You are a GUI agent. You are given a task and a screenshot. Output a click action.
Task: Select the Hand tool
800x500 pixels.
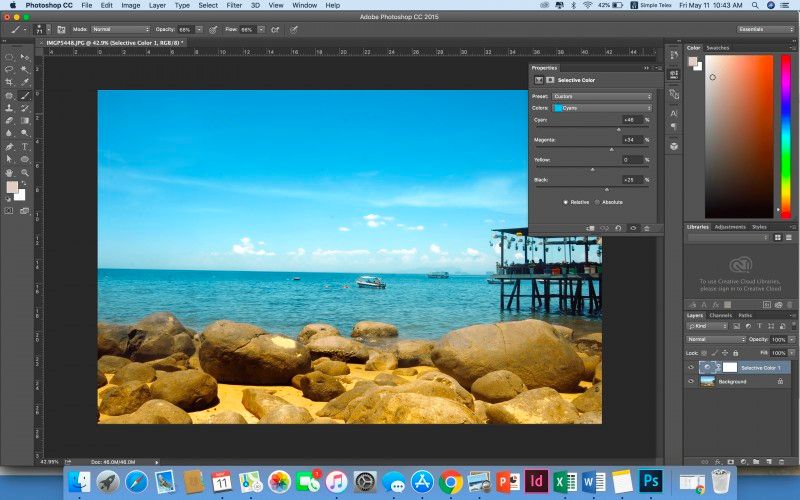[x=9, y=173]
